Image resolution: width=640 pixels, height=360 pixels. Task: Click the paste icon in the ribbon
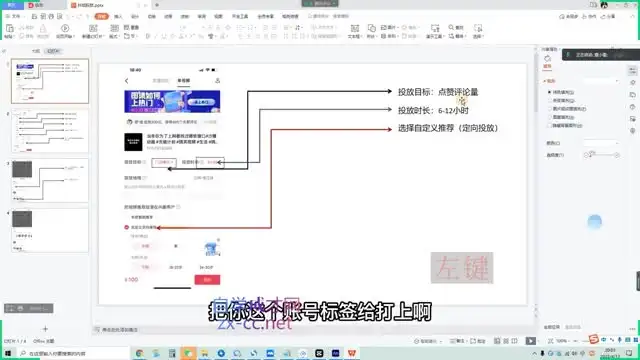coord(9,28)
